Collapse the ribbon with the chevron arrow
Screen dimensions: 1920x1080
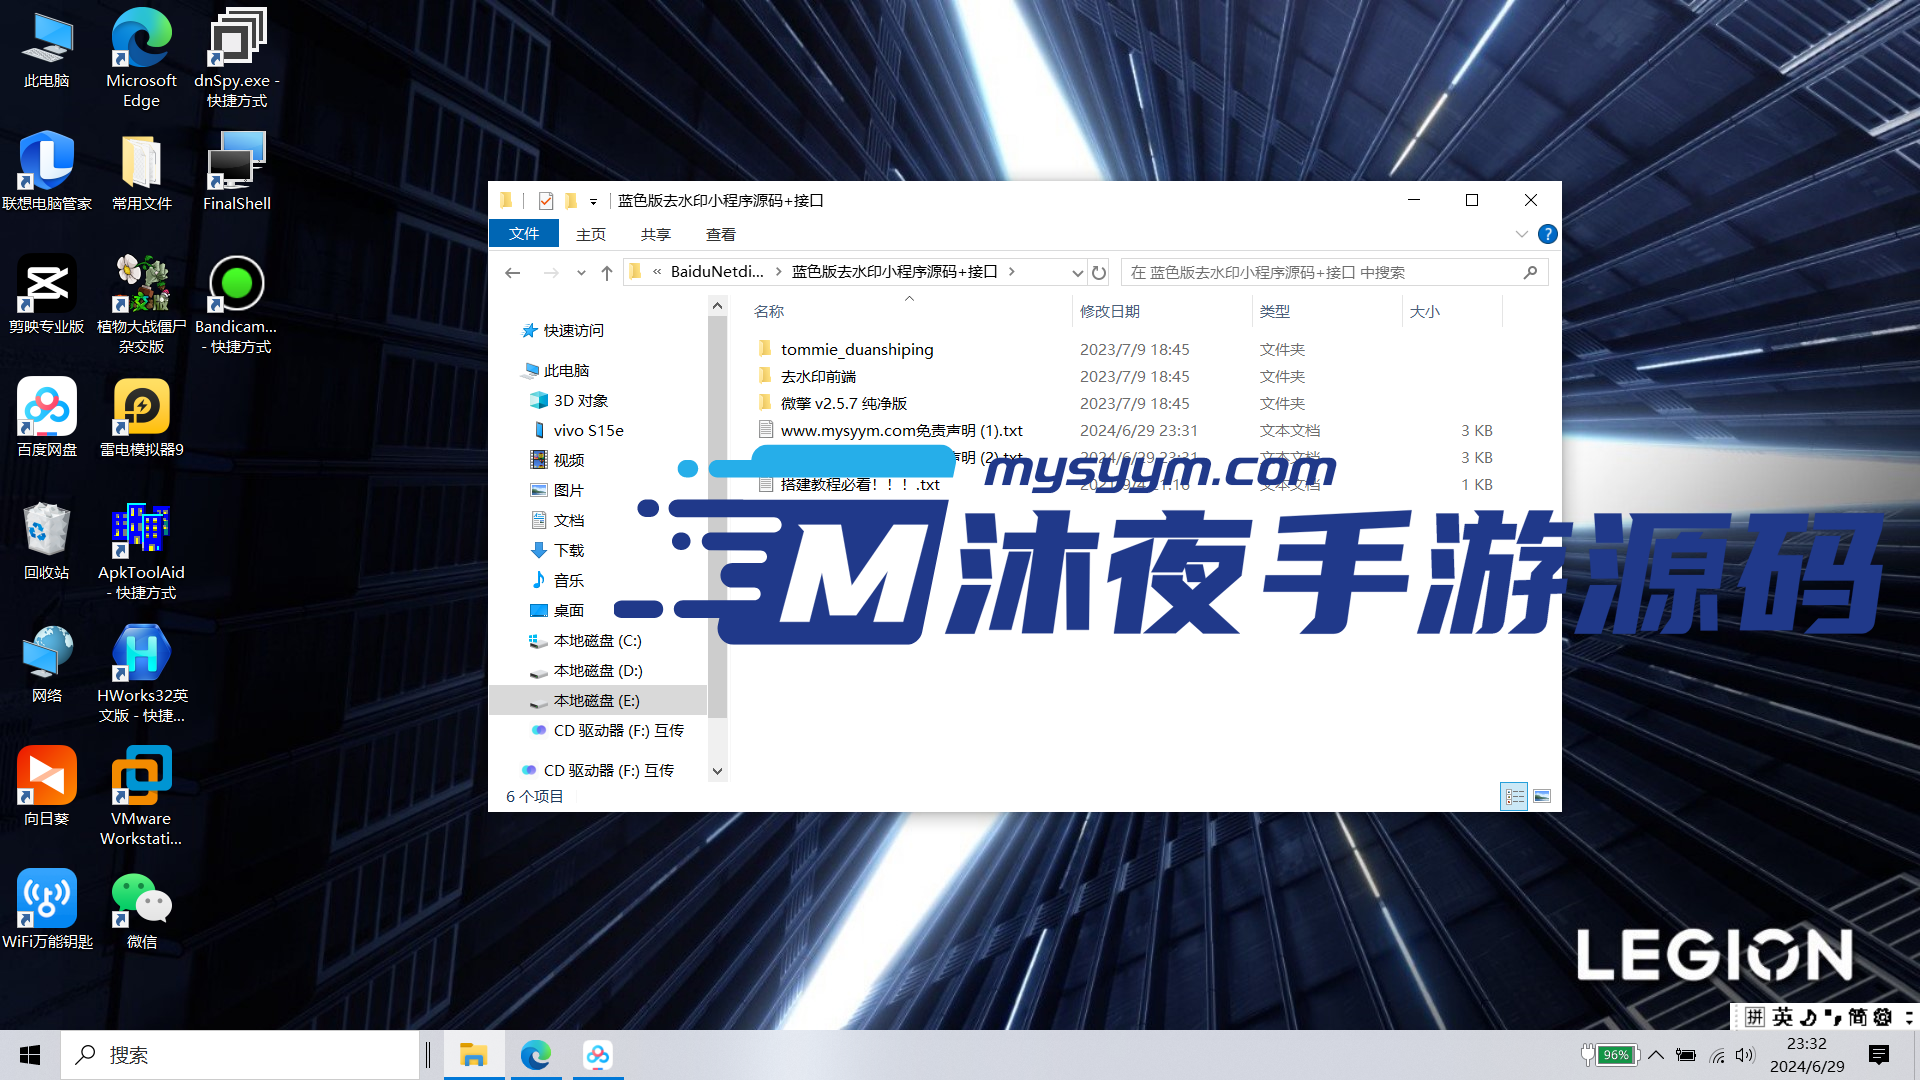tap(1522, 234)
